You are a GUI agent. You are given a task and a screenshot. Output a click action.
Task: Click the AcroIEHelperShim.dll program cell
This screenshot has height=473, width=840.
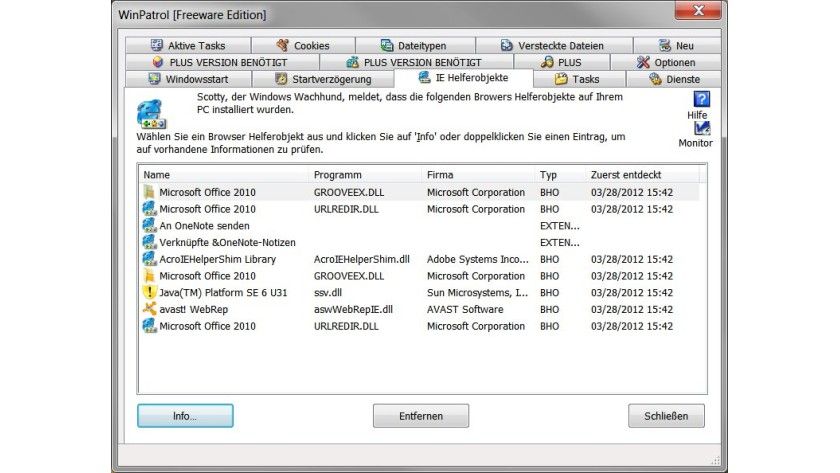[x=362, y=259]
